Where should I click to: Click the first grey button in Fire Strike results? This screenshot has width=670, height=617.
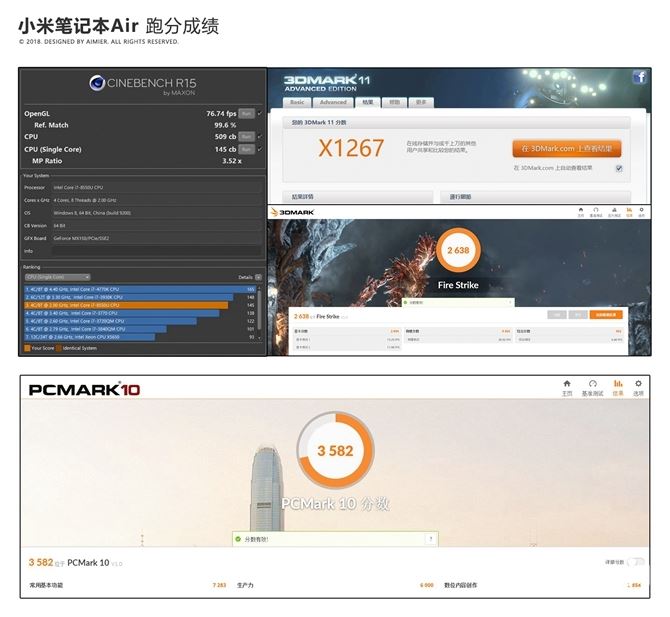tap(557, 315)
